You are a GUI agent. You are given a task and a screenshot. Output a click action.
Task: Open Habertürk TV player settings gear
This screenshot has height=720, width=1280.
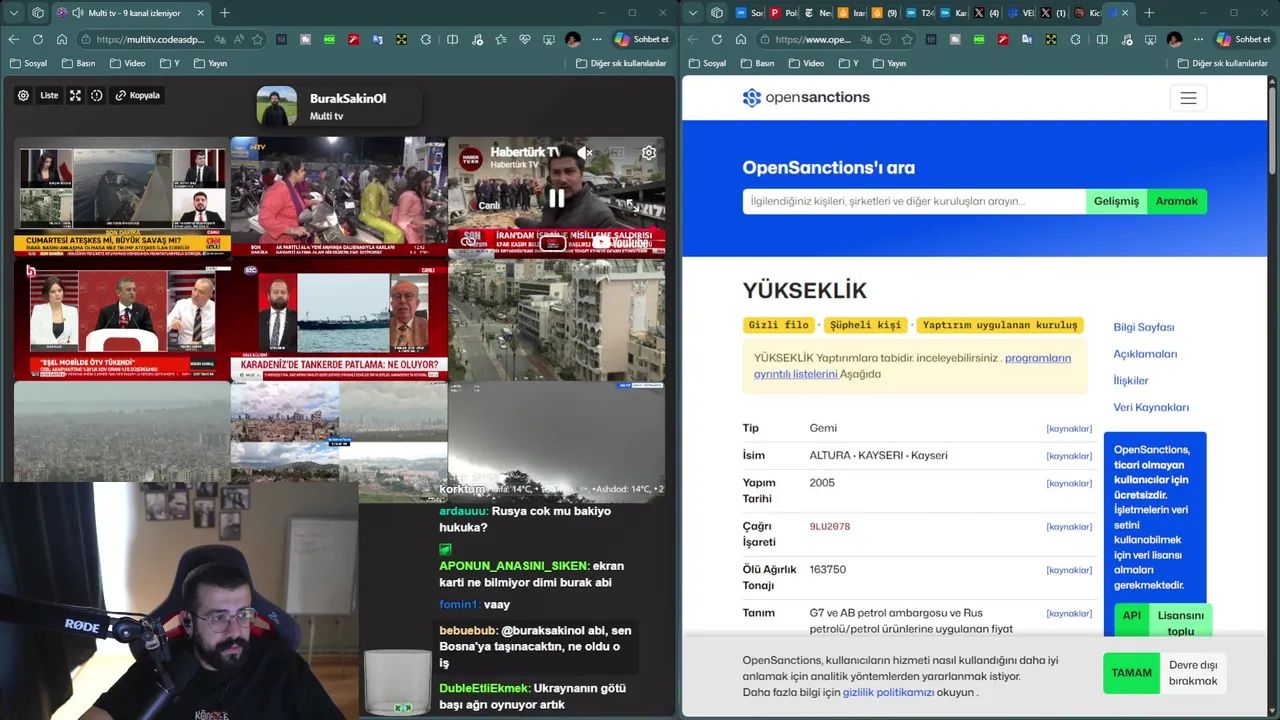coord(649,152)
